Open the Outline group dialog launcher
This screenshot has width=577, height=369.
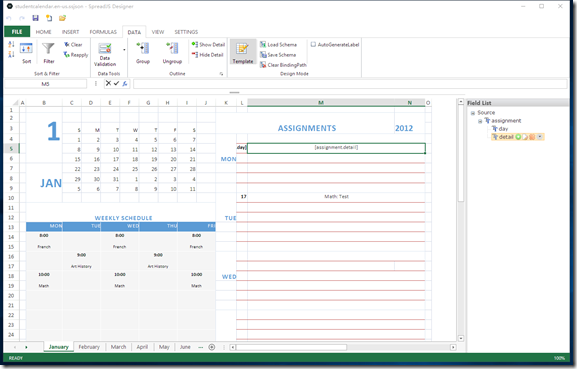click(x=221, y=74)
